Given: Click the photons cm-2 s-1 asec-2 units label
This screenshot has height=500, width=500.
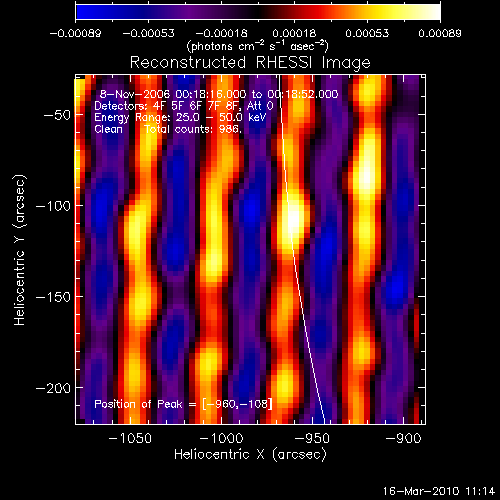Looking at the screenshot, I should click(258, 46).
